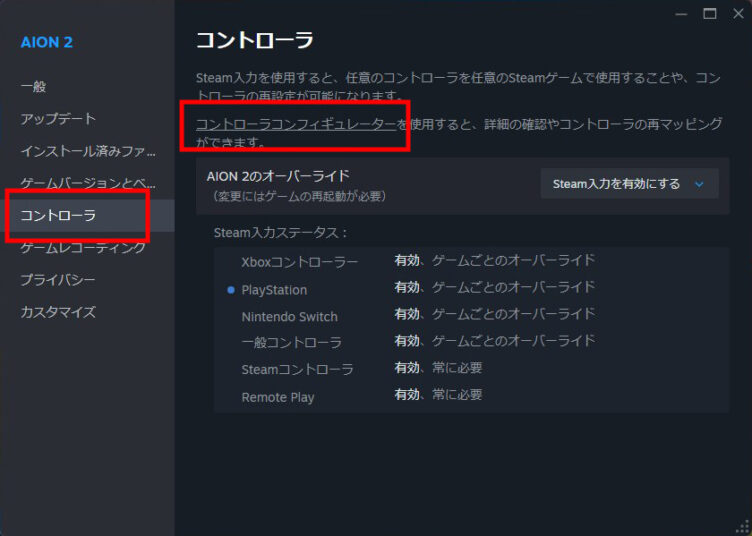Click the window resize grip in the corner
The image size is (752, 536).
742,527
